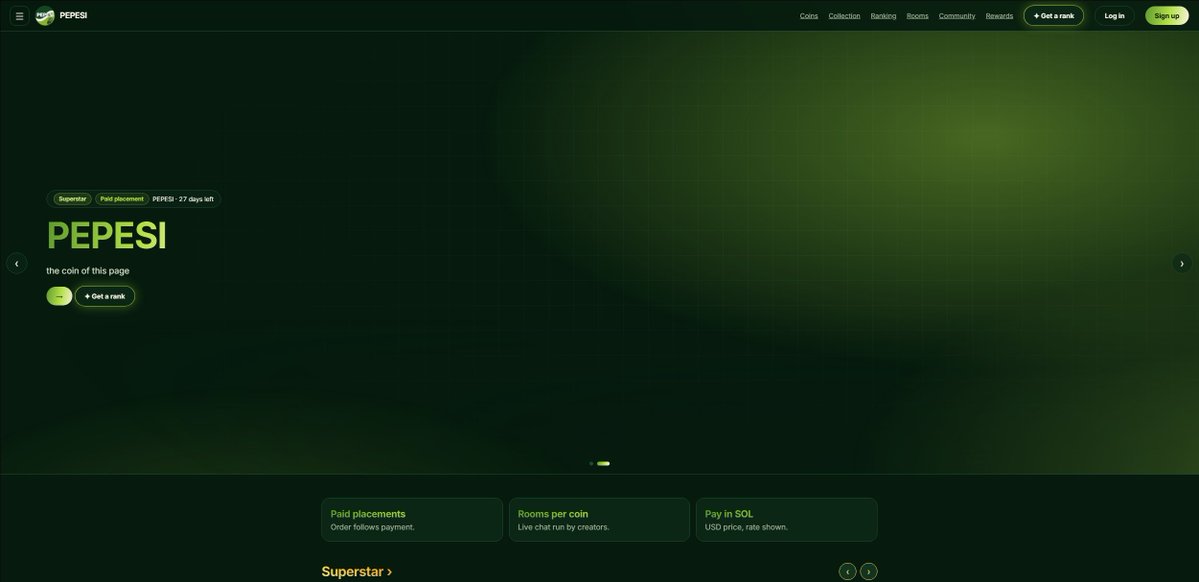Click the Pay in SOL info card

787,520
